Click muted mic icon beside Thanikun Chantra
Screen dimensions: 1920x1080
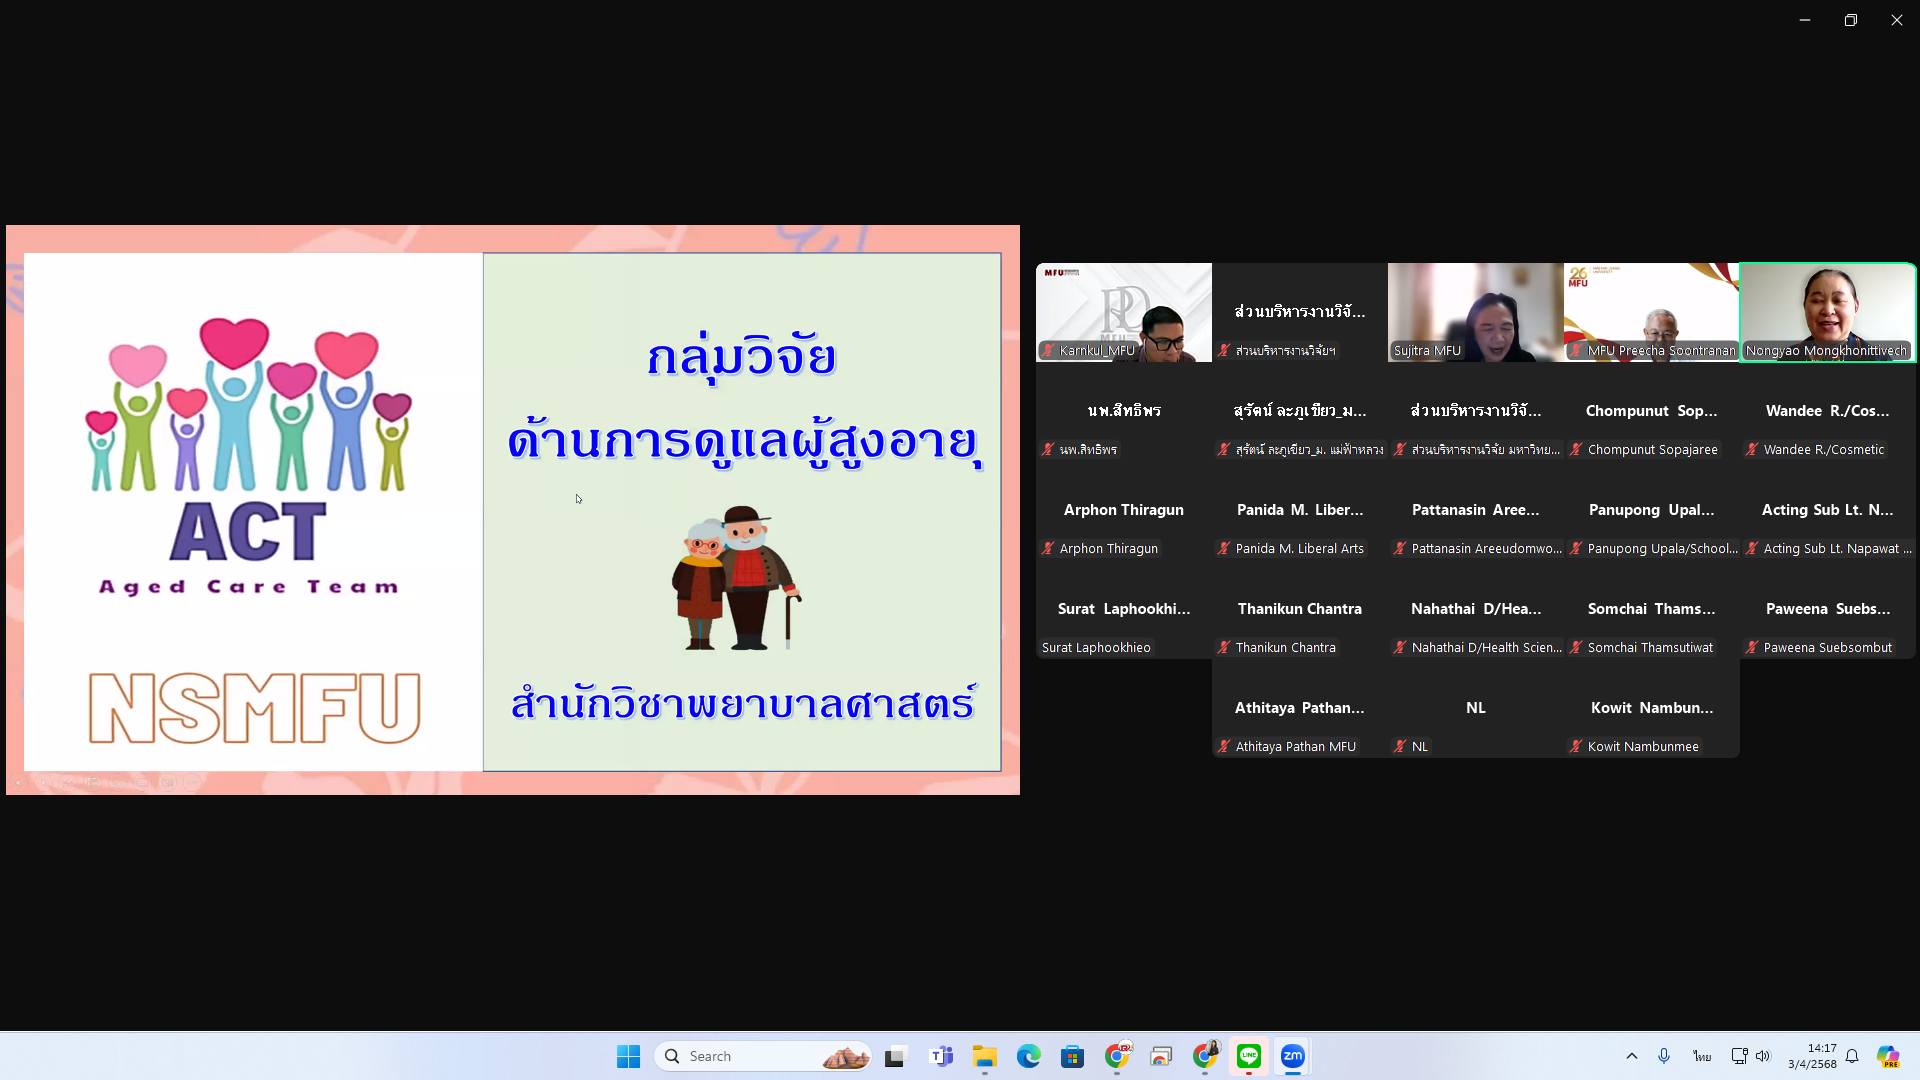click(x=1224, y=647)
